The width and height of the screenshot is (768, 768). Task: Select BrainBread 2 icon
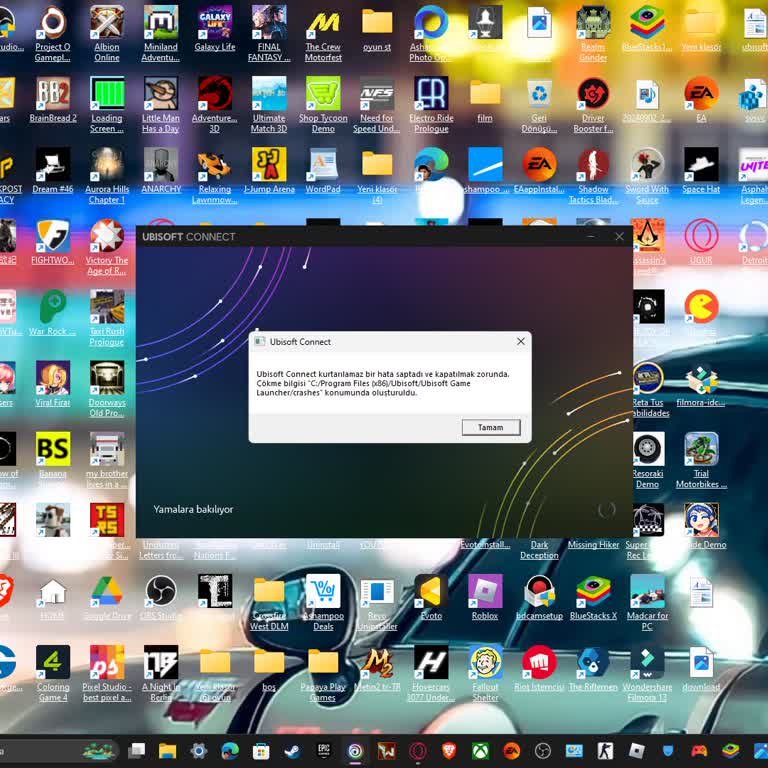pyautogui.click(x=53, y=100)
